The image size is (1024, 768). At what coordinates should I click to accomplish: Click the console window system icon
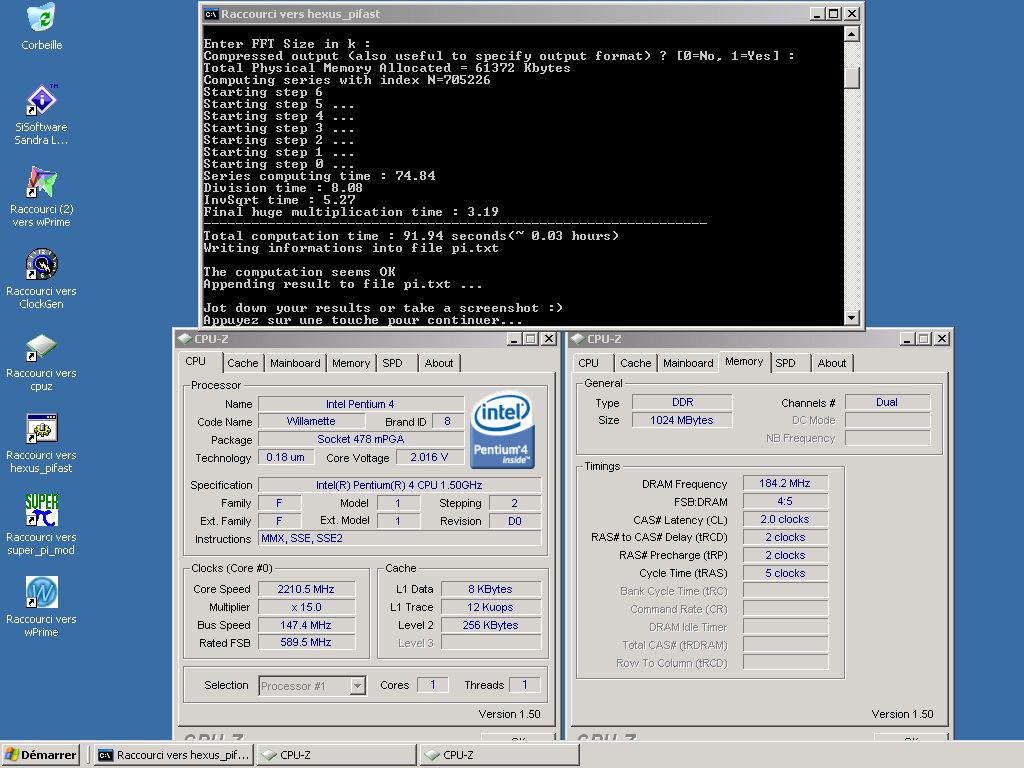(x=211, y=14)
